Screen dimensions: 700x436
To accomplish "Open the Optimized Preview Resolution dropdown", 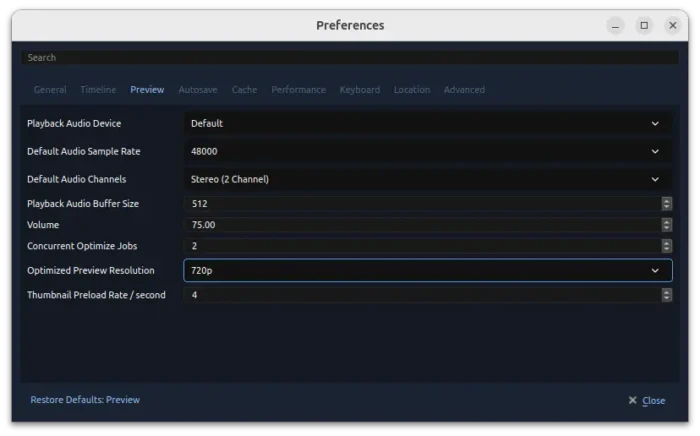I will 428,271.
